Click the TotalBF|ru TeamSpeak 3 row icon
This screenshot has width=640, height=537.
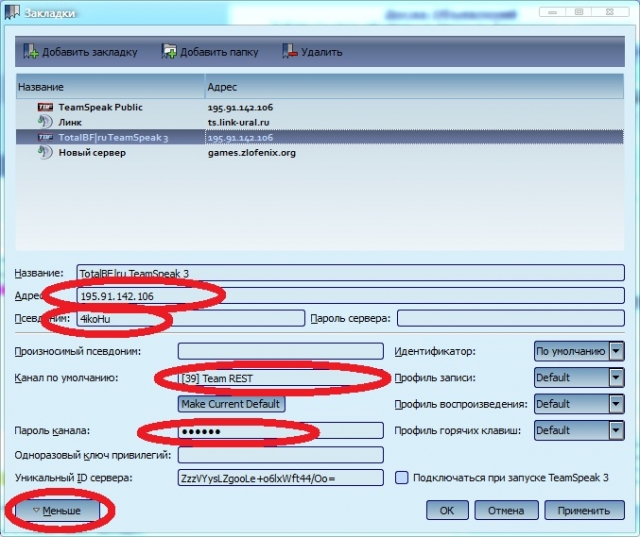[45, 137]
